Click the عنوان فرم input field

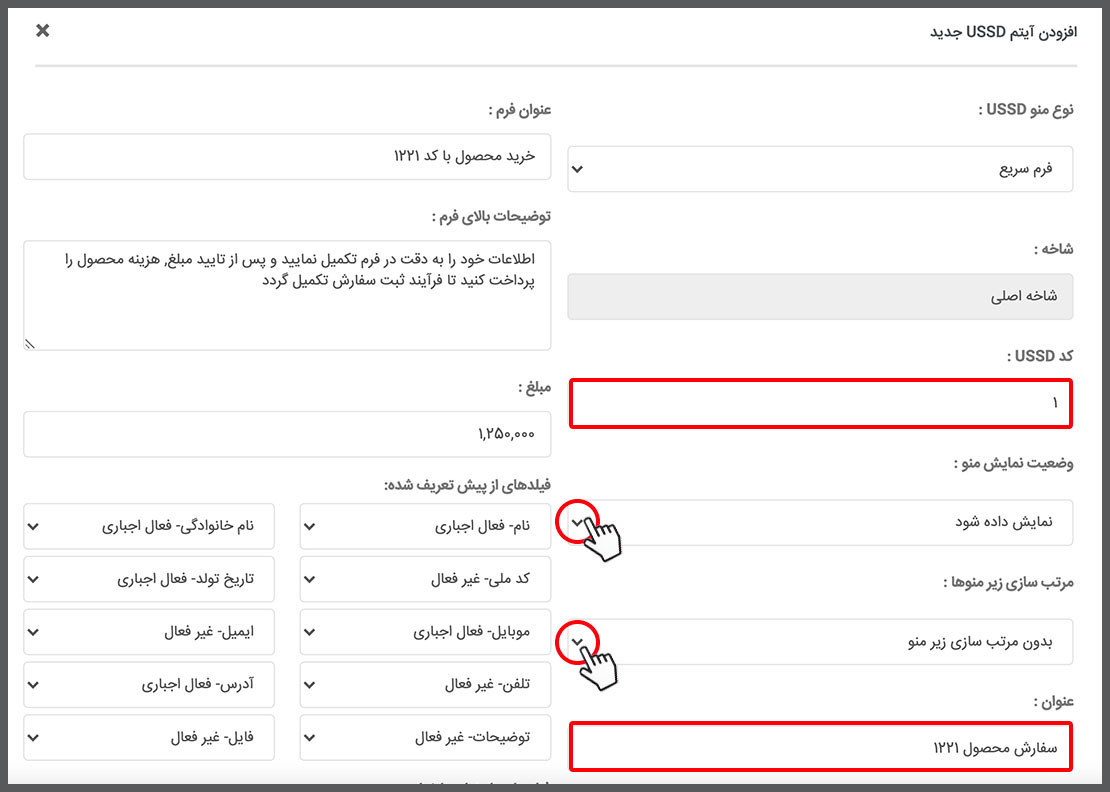click(287, 157)
